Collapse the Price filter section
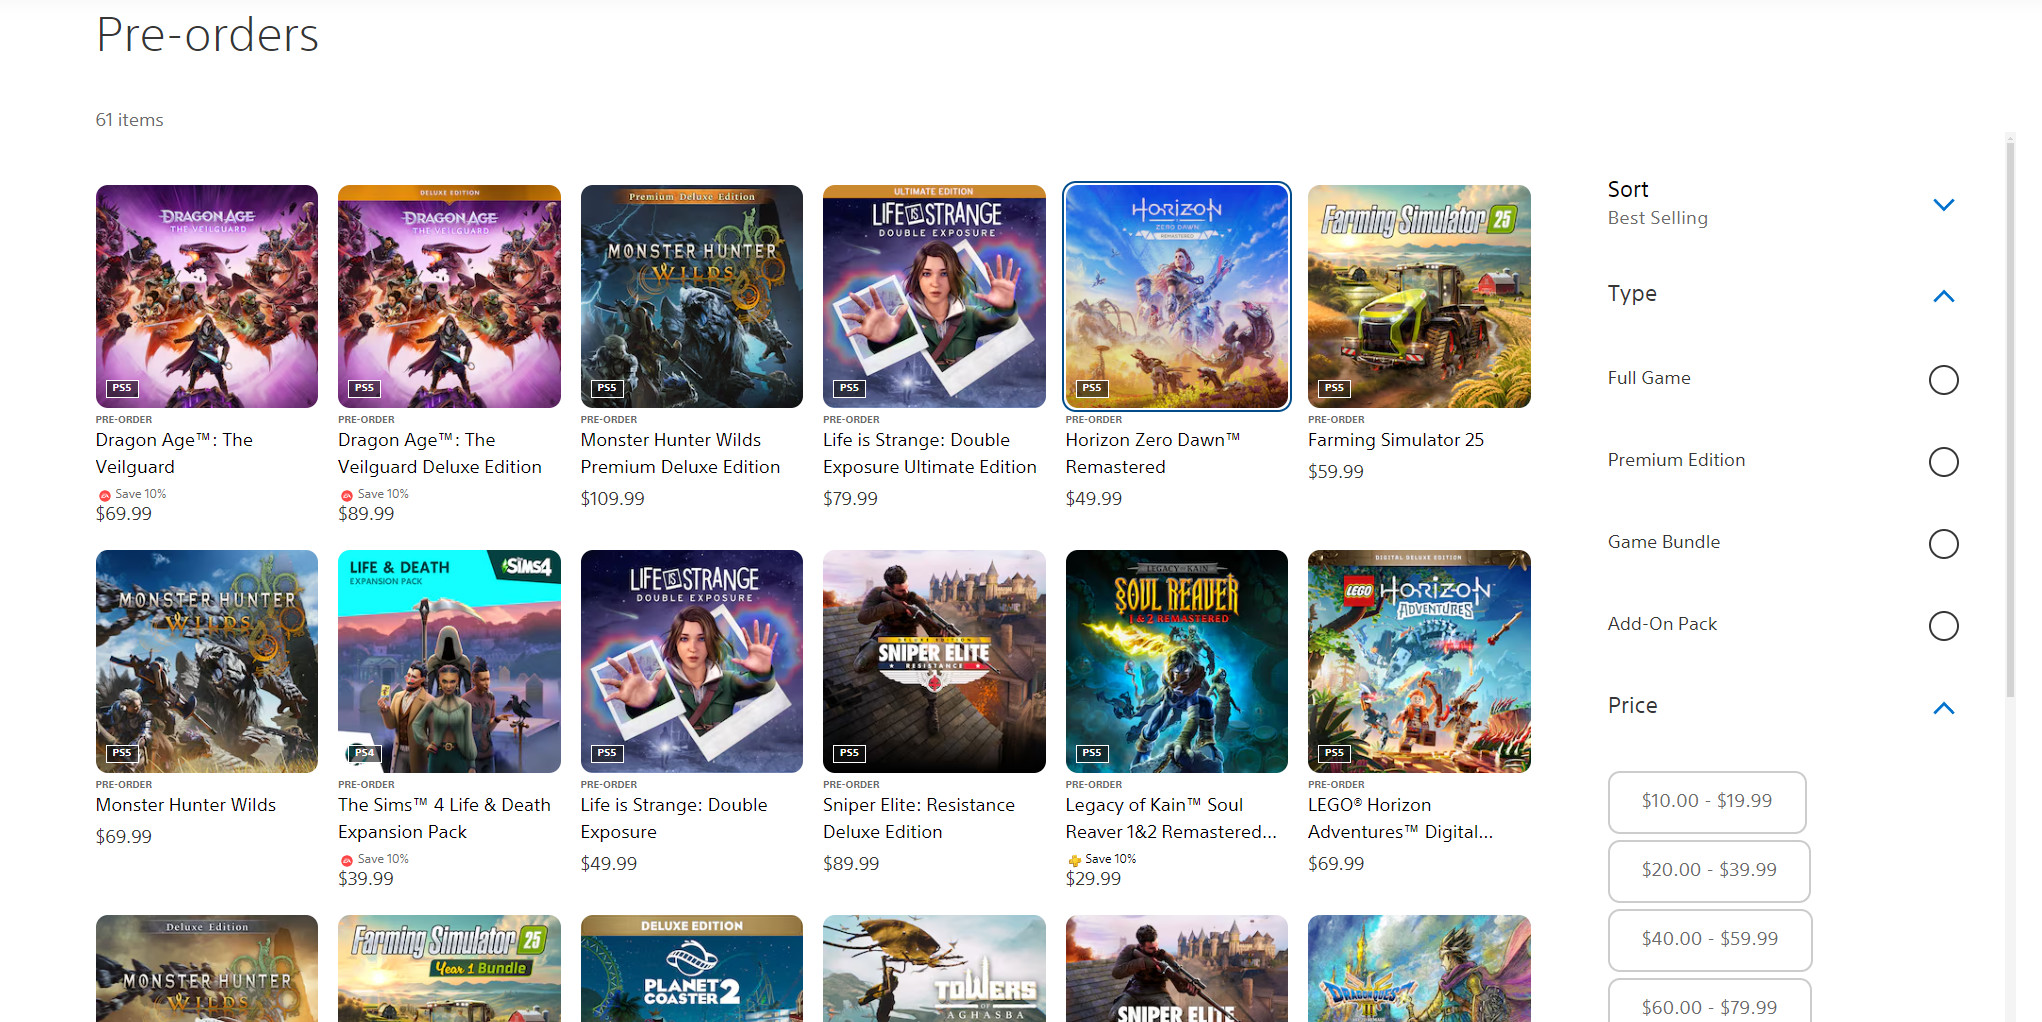Image resolution: width=2042 pixels, height=1022 pixels. 1942,708
